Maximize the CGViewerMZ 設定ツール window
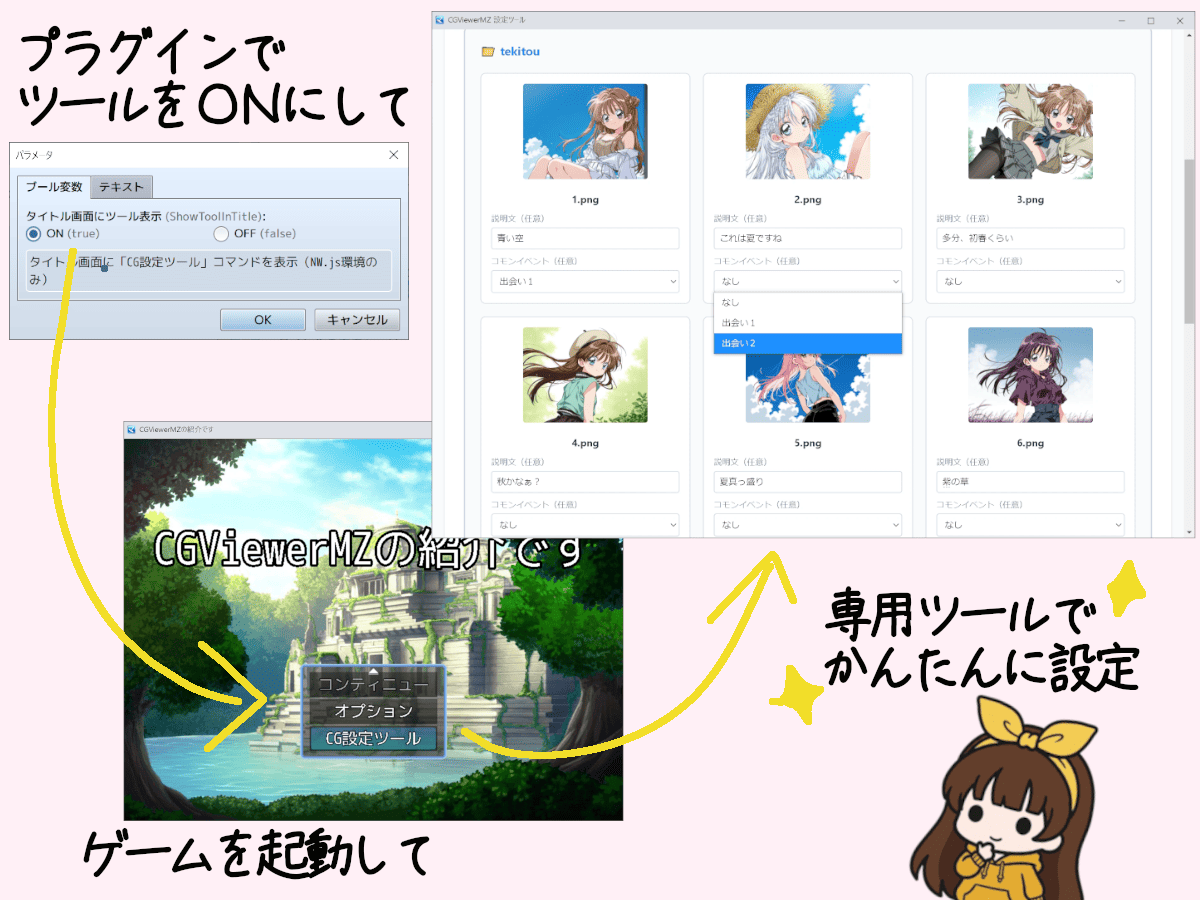This screenshot has width=1200, height=900. (1150, 20)
